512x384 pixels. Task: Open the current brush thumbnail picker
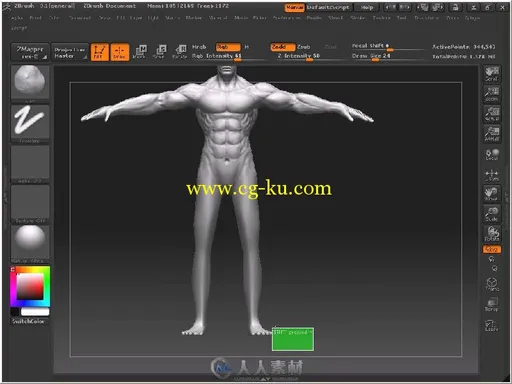point(30,82)
